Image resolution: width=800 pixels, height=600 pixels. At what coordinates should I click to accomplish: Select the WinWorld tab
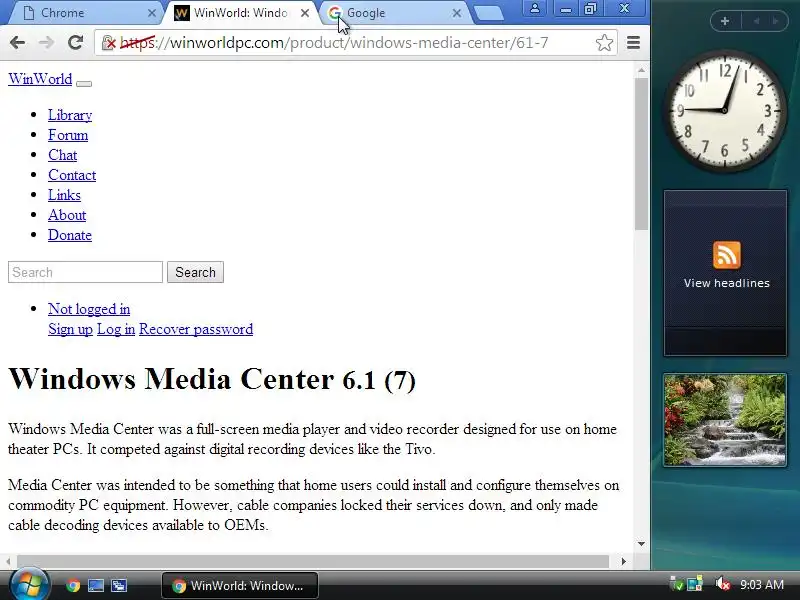pos(240,13)
